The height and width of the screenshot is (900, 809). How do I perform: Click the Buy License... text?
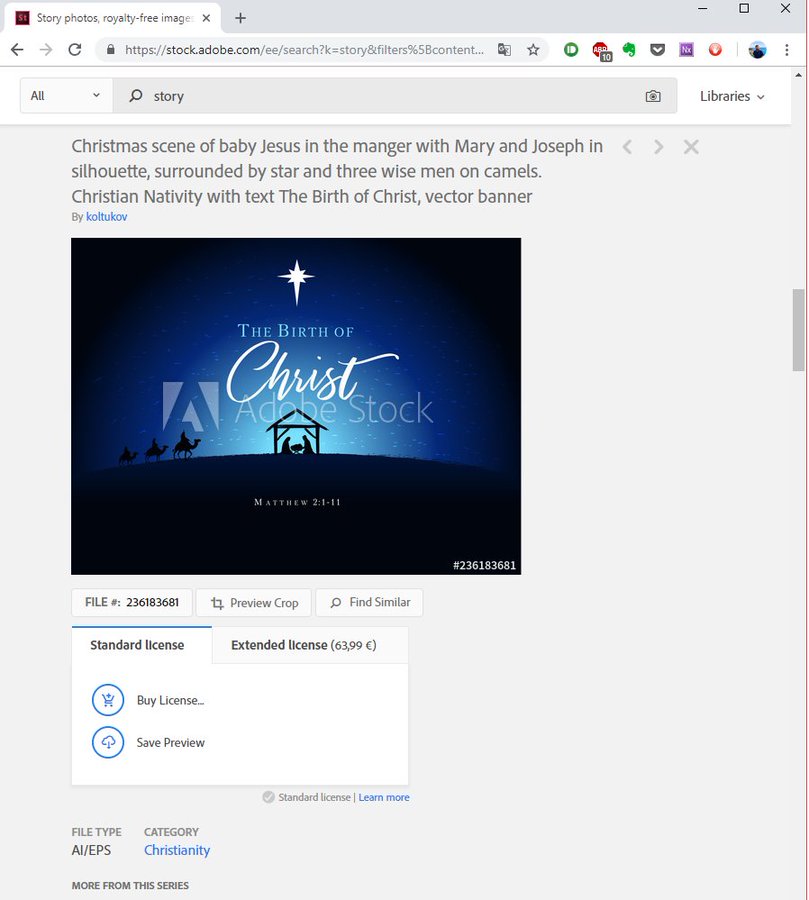pos(171,700)
